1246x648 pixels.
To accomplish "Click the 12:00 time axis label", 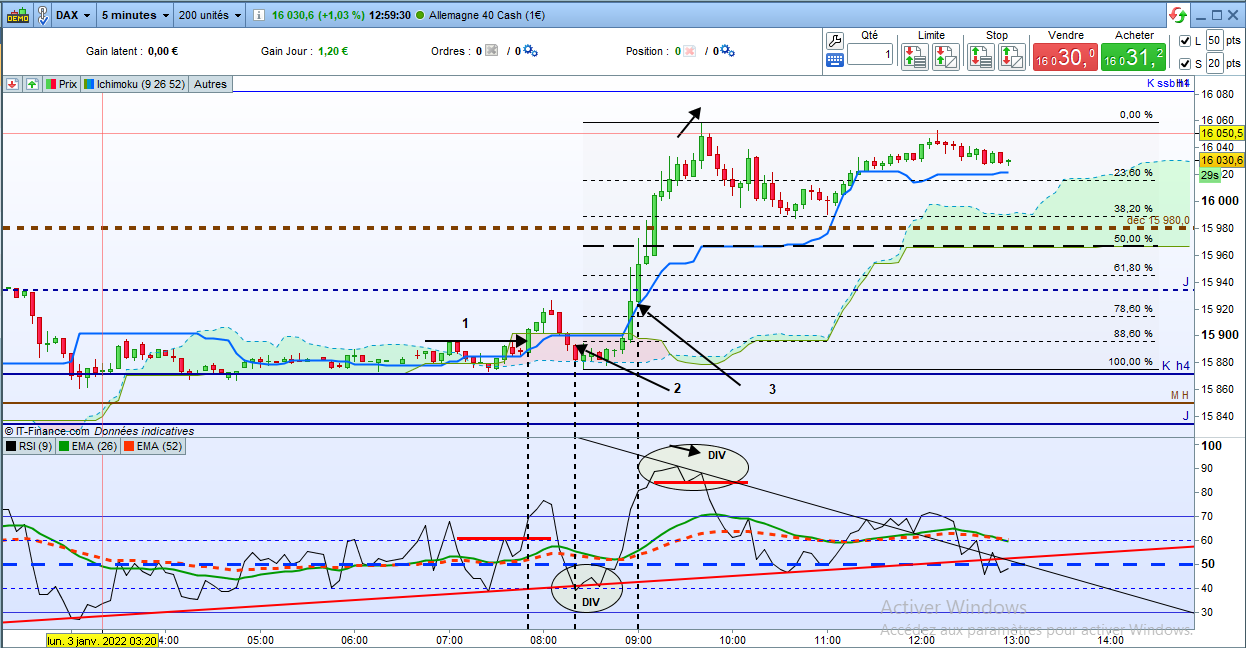I will (920, 639).
